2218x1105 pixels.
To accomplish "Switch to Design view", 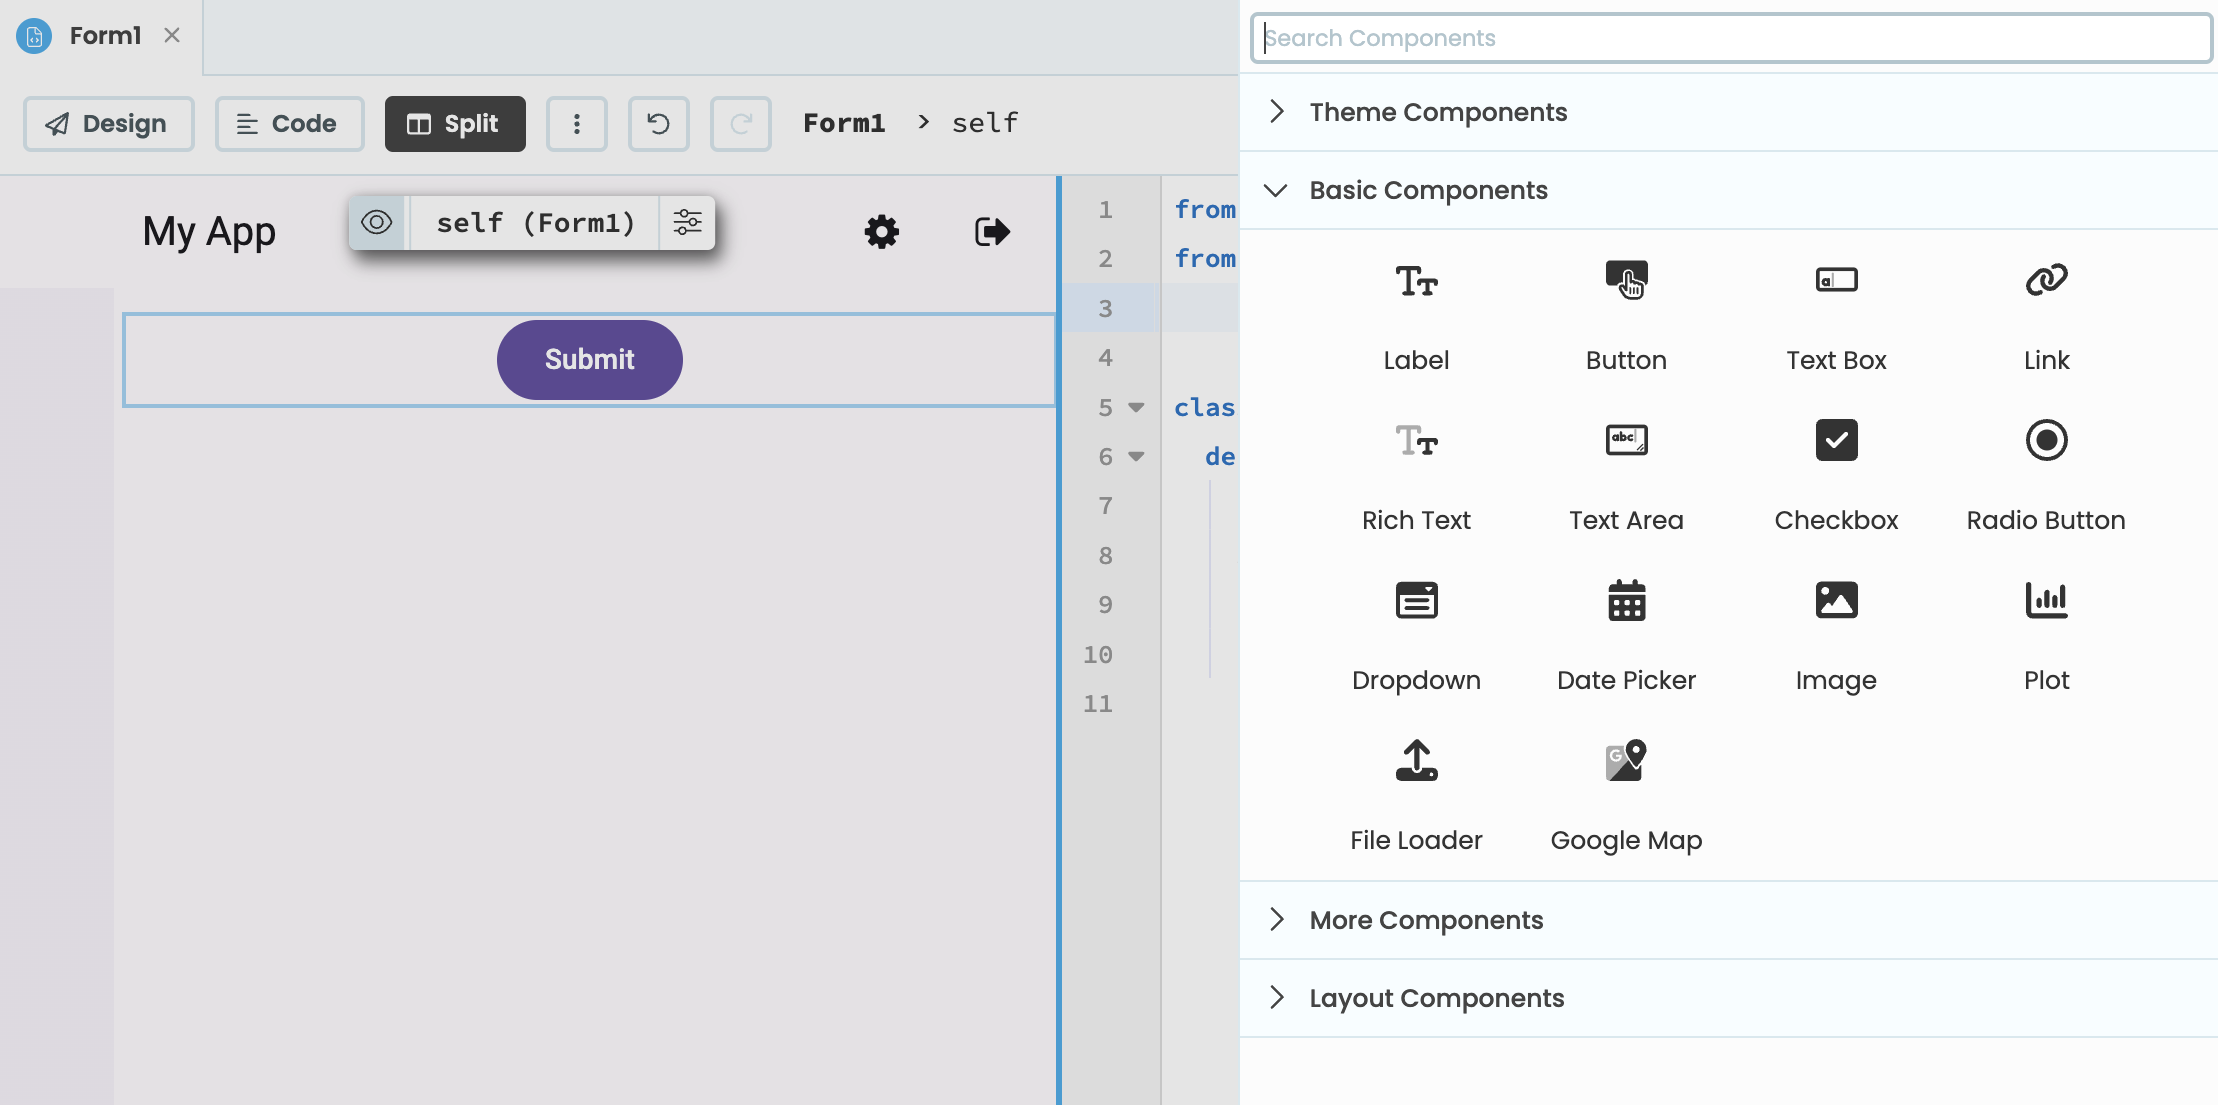I will (x=108, y=124).
